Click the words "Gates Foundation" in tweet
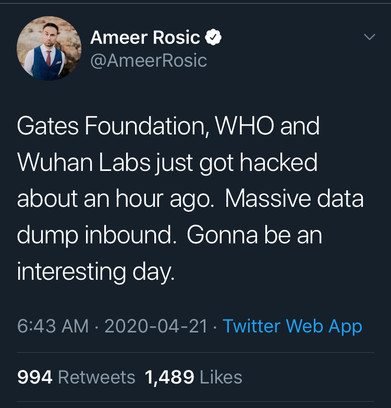The image size is (391, 408). pos(114,126)
